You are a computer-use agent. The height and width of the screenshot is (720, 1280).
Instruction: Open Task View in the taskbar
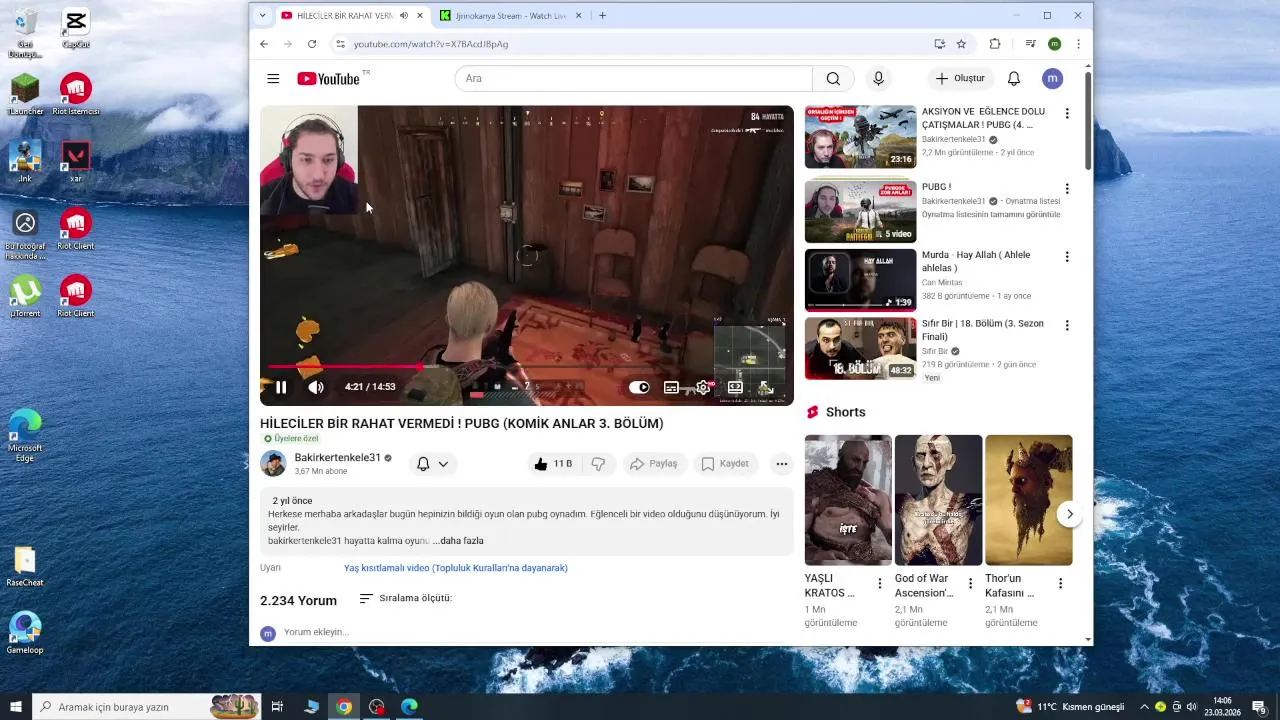click(x=277, y=707)
